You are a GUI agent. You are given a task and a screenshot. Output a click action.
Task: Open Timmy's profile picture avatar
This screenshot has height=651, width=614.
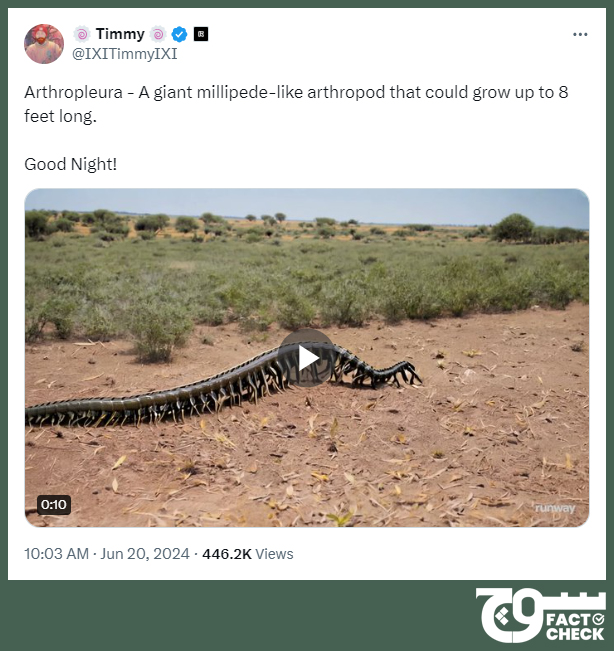pyautogui.click(x=44, y=44)
